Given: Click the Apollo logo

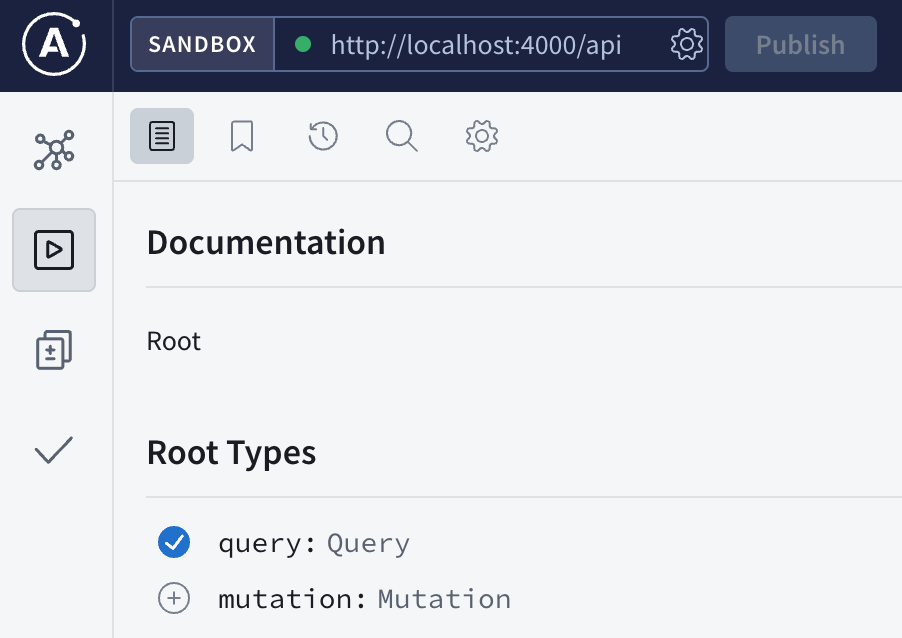Looking at the screenshot, I should [54, 45].
